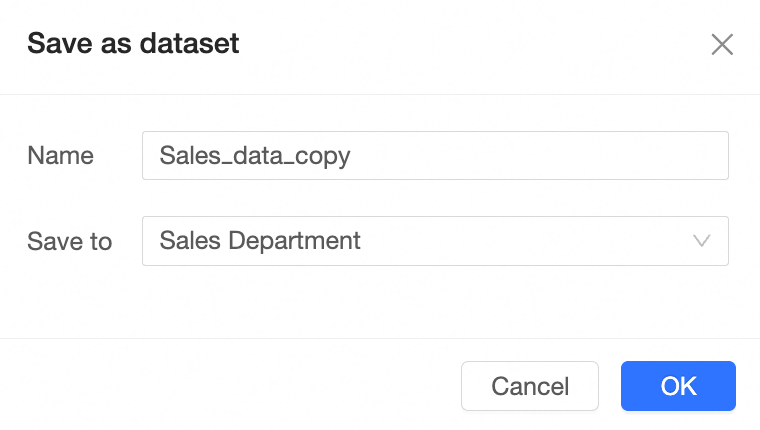Click the Save as dataset title

(132, 44)
